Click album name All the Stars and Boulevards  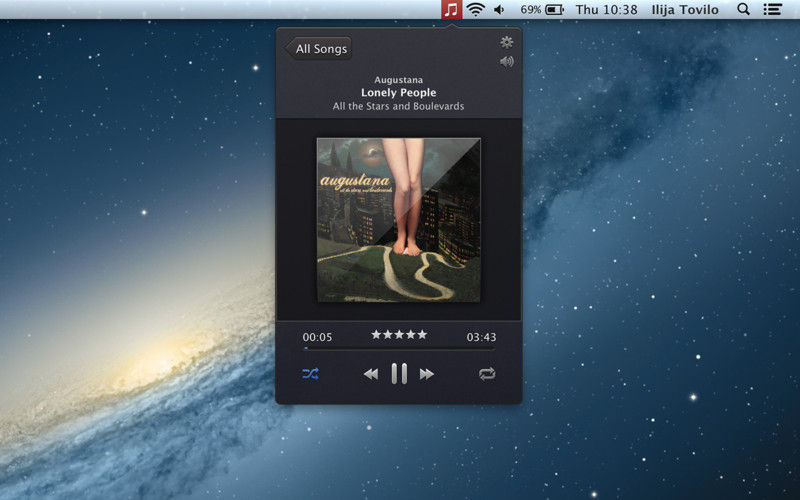click(x=398, y=106)
